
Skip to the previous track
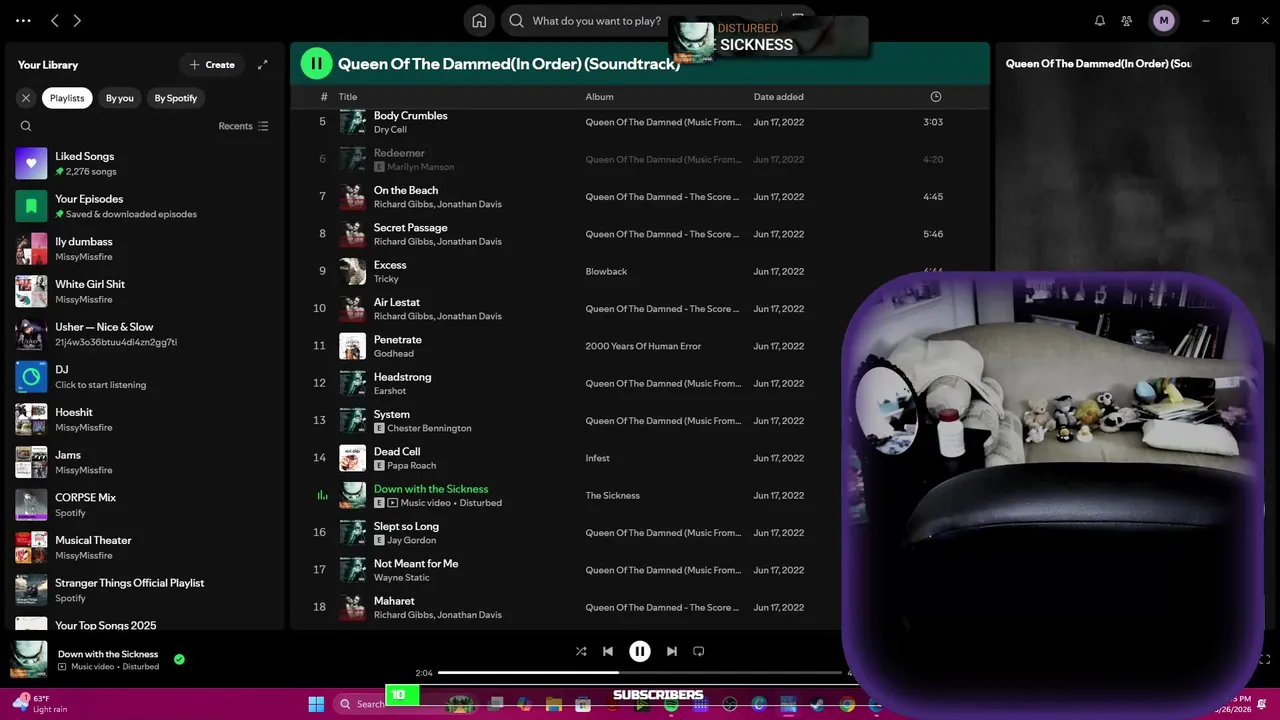[x=607, y=651]
